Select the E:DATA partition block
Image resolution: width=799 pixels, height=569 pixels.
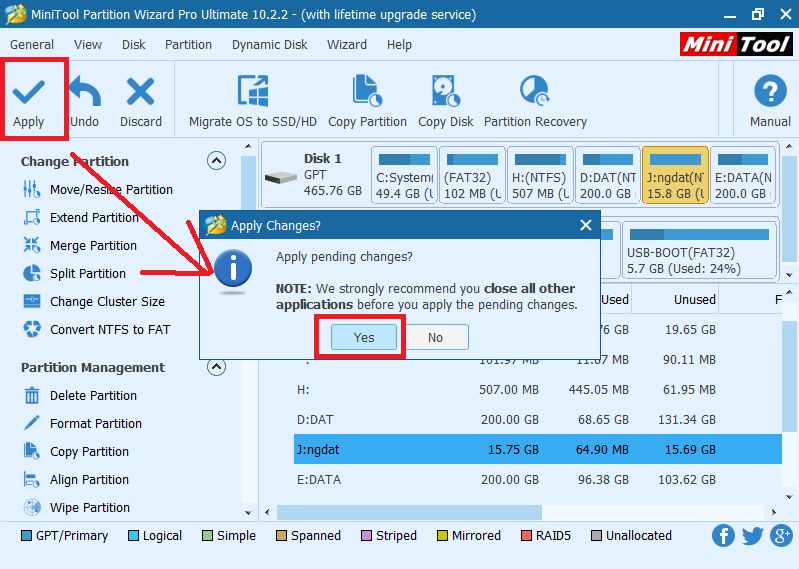(x=743, y=175)
